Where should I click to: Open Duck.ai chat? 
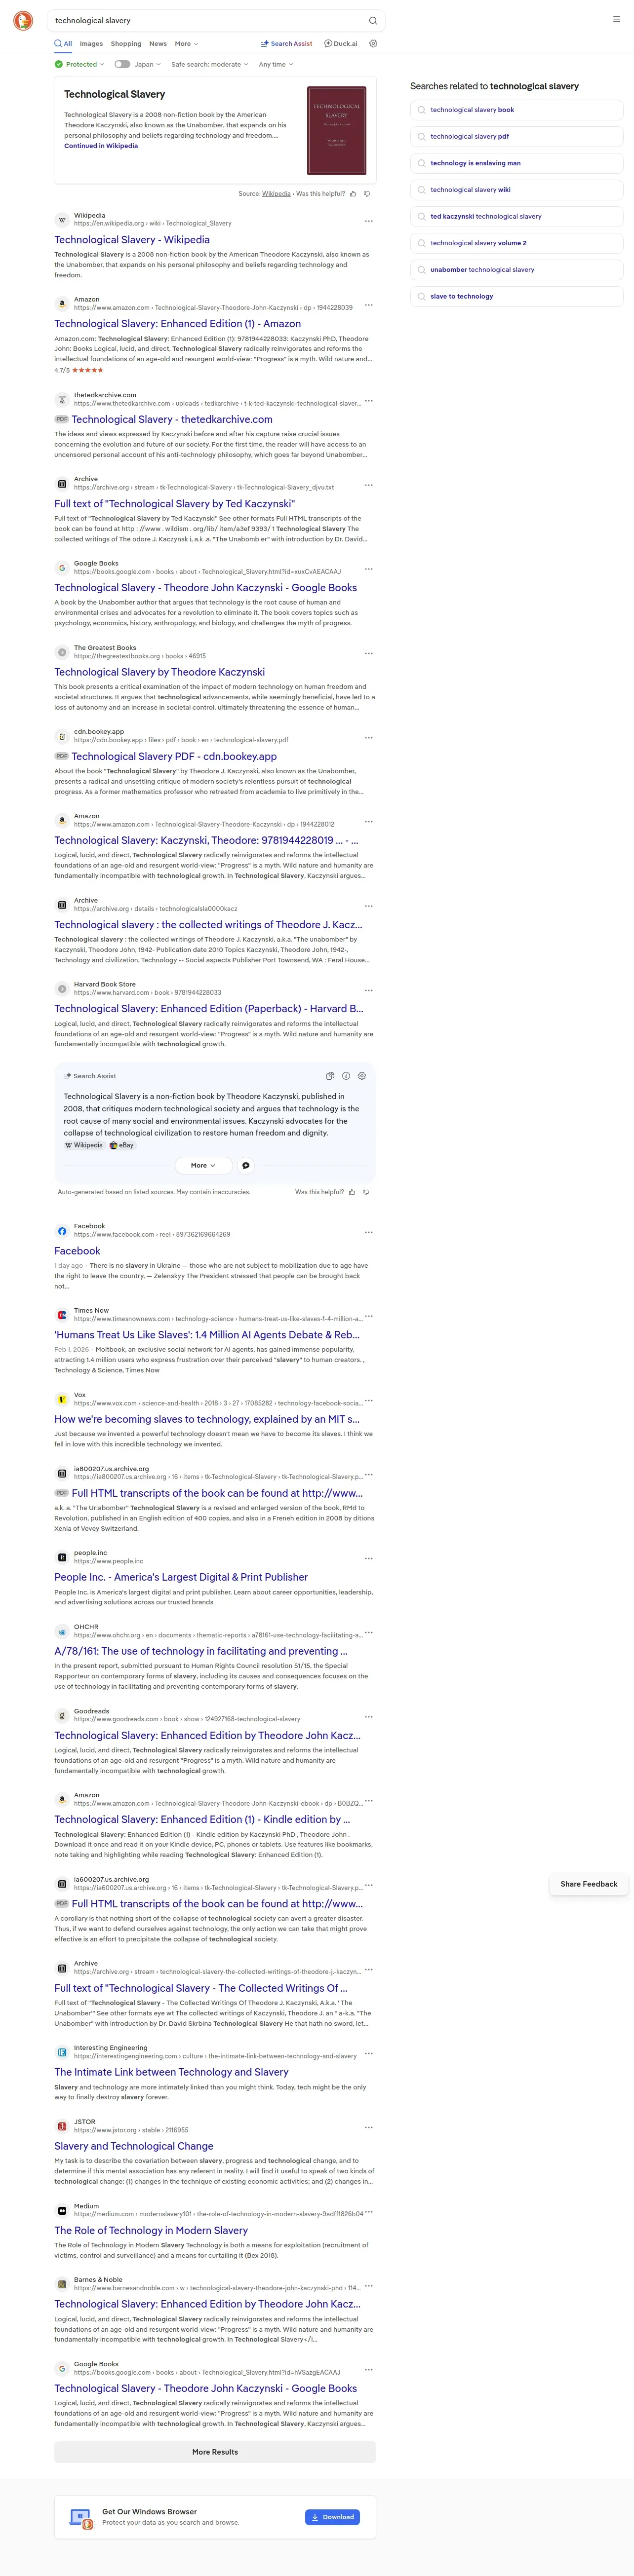point(341,44)
